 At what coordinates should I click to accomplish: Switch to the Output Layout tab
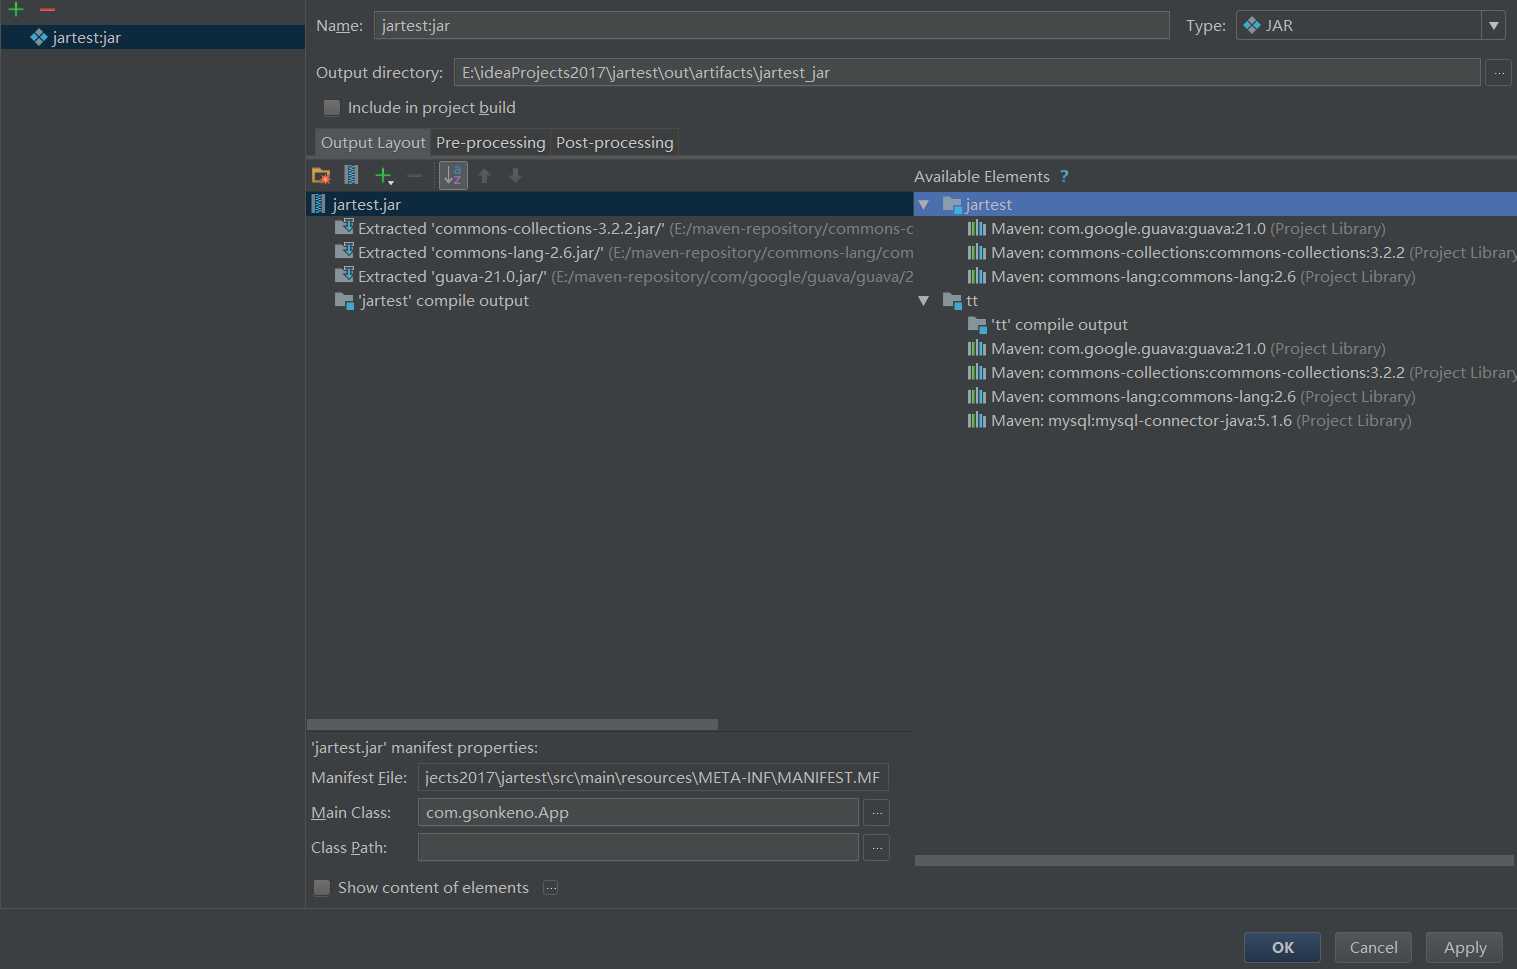373,142
